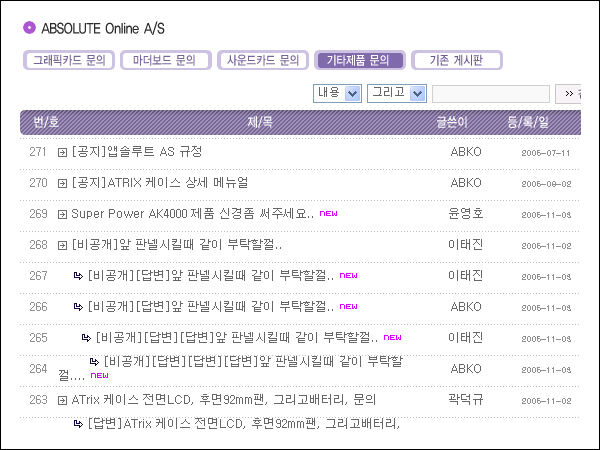Image resolution: width=600 pixels, height=450 pixels.
Task: Click the plus icon on post 271
Action: pos(62,153)
